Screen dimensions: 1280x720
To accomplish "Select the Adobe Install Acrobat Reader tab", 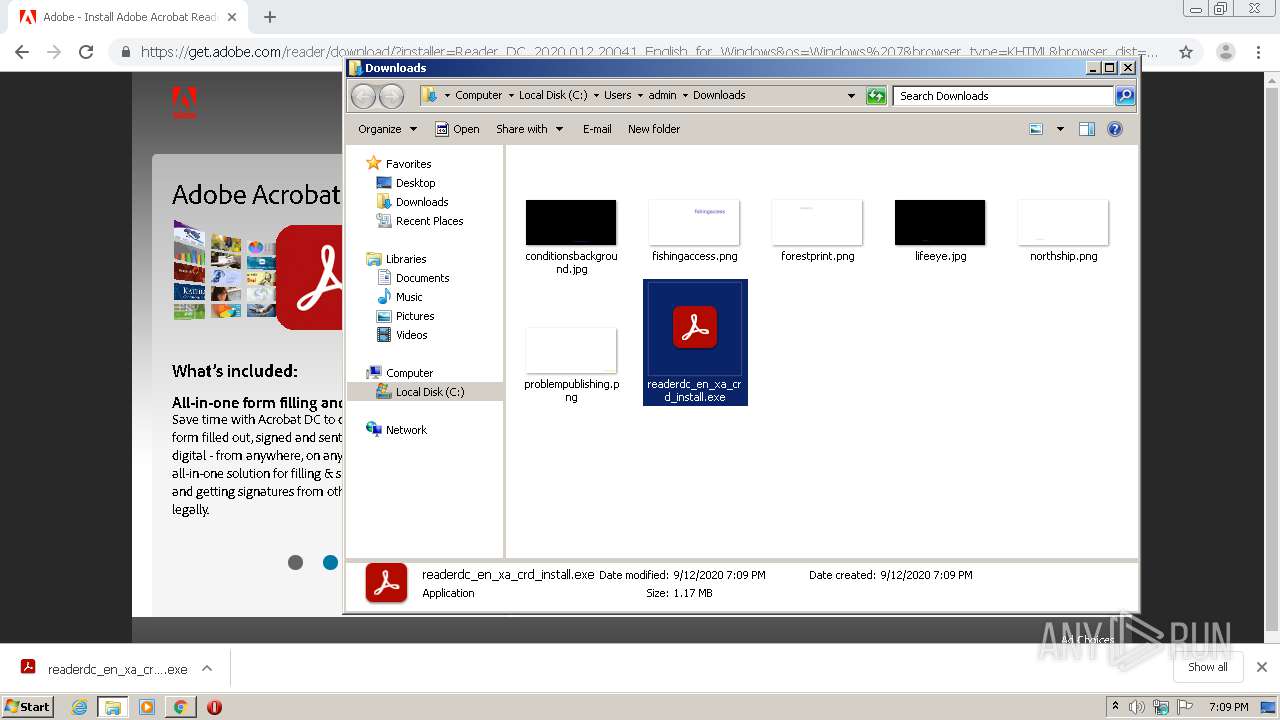I will click(x=129, y=17).
